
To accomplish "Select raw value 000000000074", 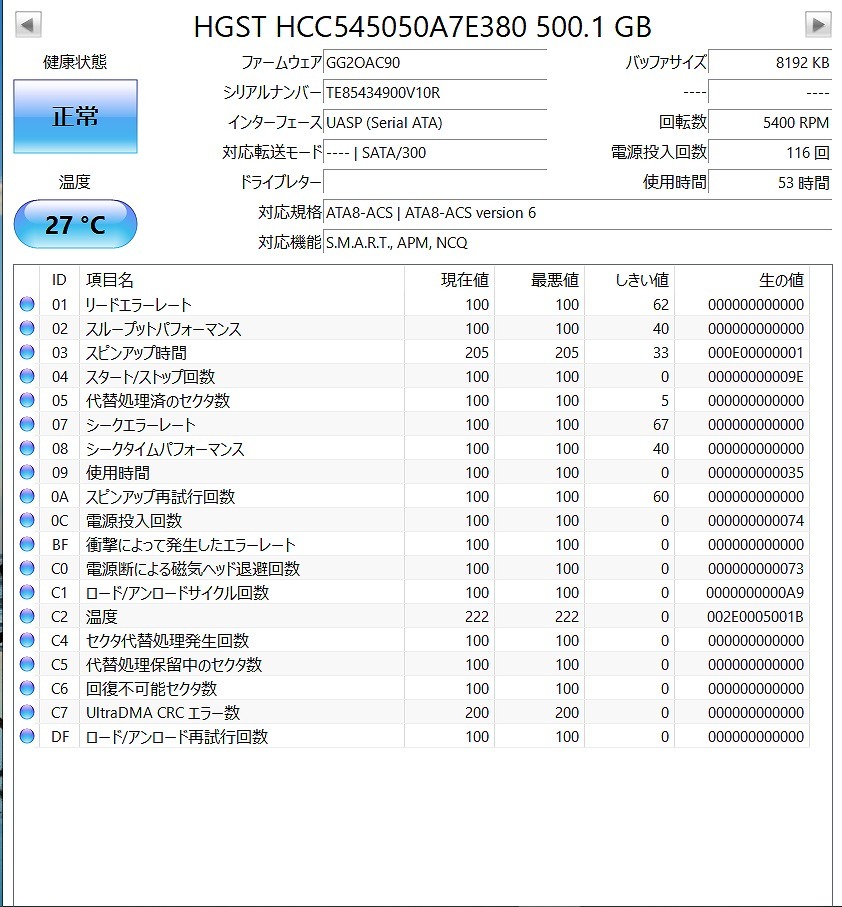I will click(x=756, y=521).
